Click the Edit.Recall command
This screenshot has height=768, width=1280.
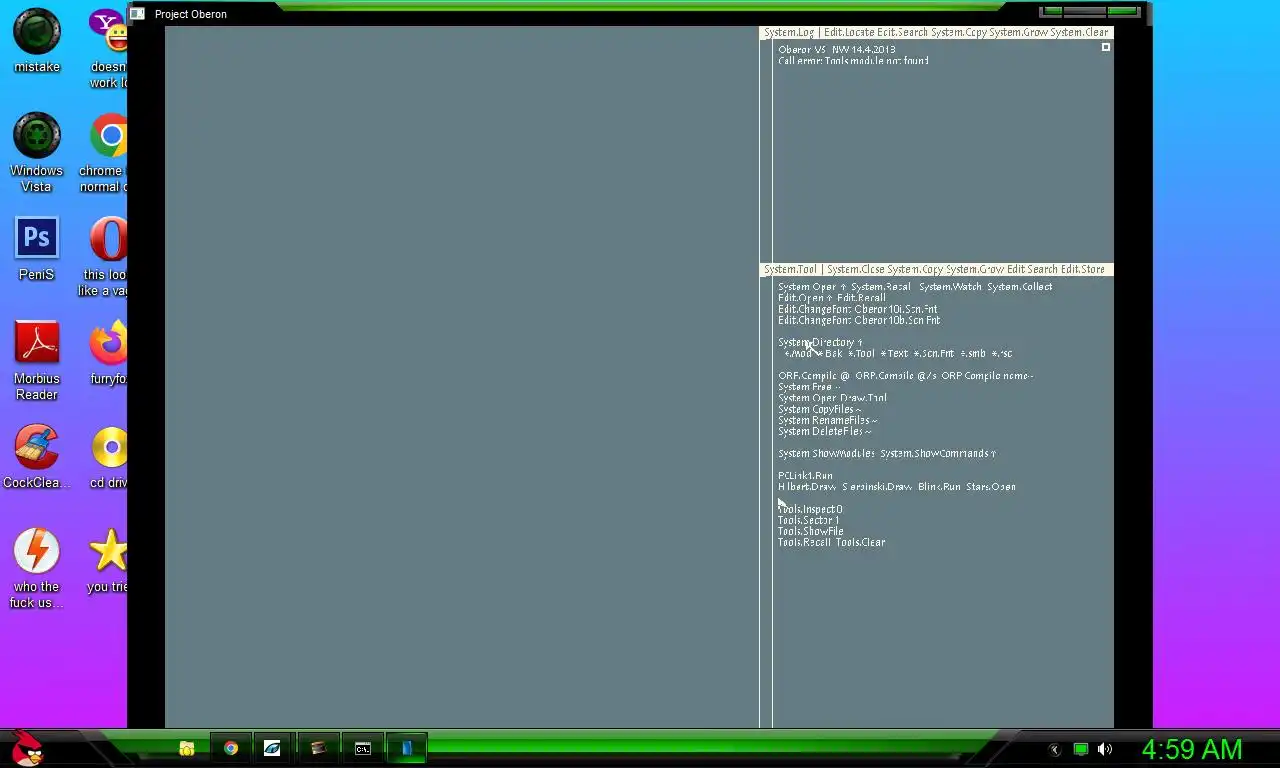pos(861,298)
